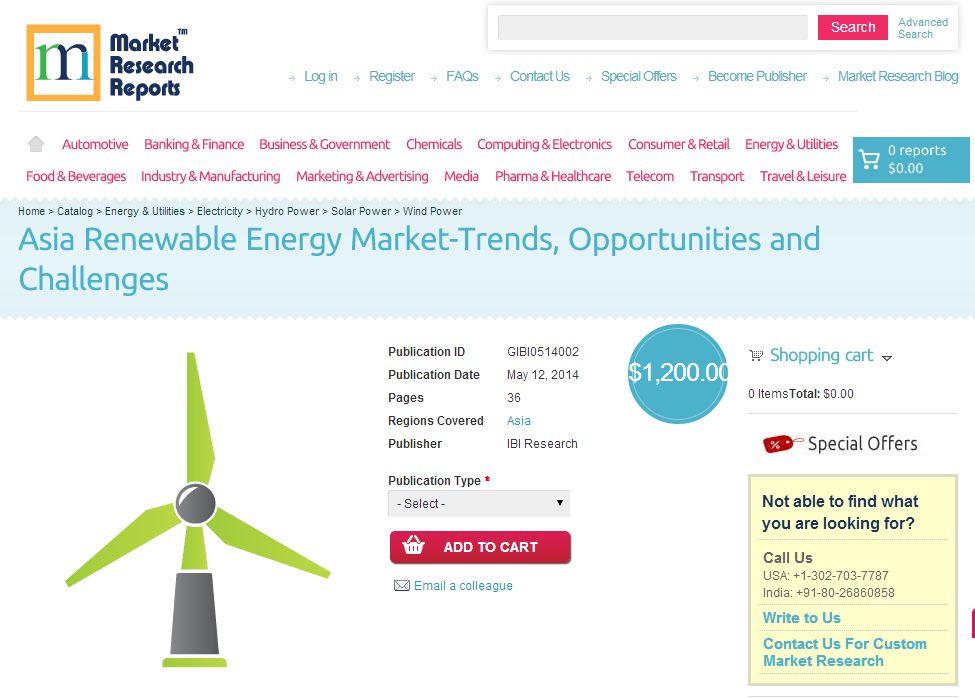Click Catalog in the breadcrumb
This screenshot has height=699, width=975.
pos(75,211)
